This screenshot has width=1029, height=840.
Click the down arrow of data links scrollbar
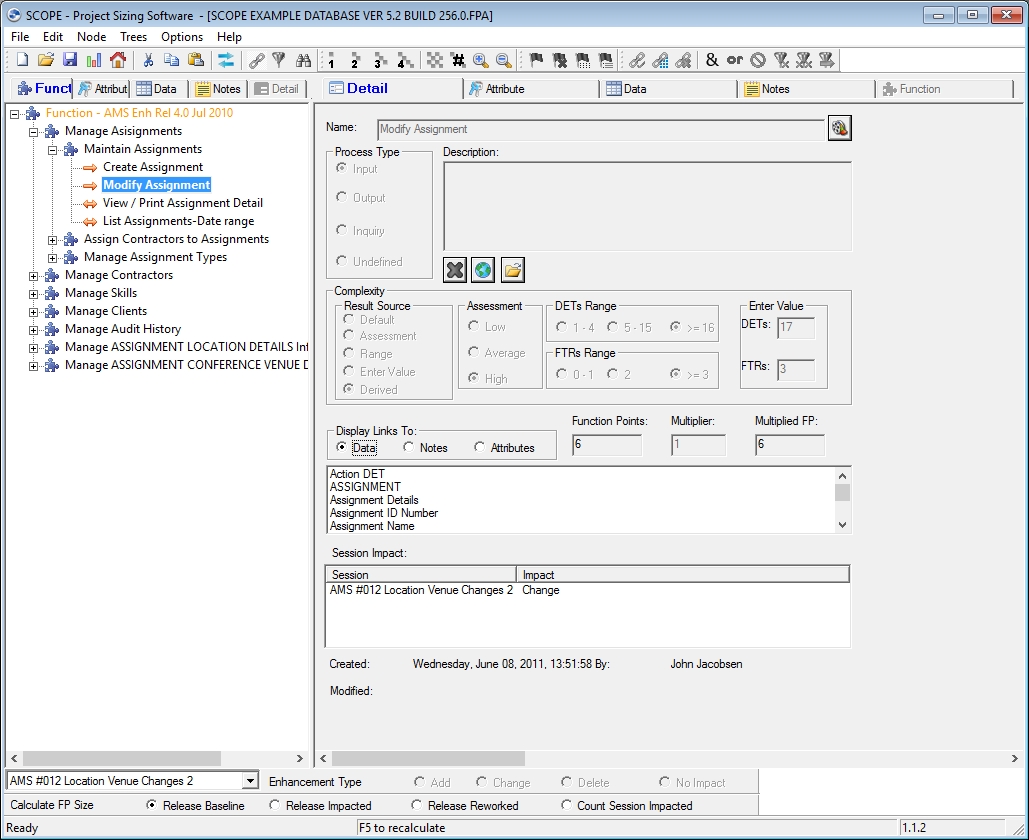[842, 525]
